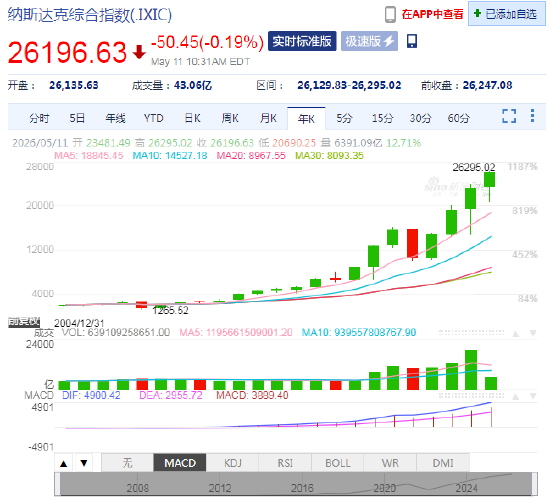Select the WR indicator tab
550x503 pixels.
point(390,463)
